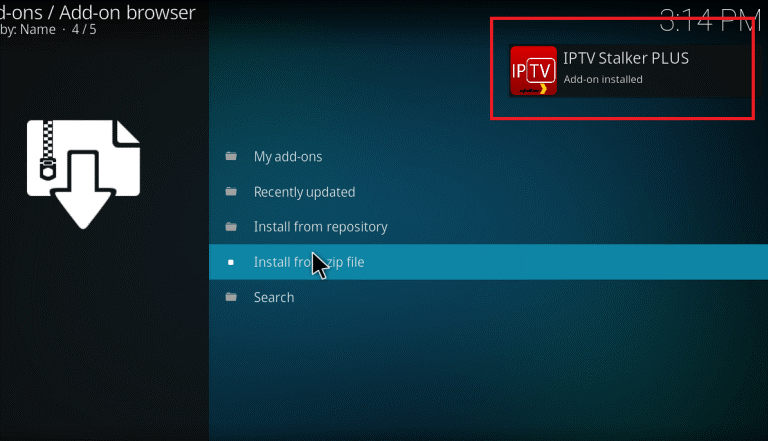Open the Search entry

(274, 297)
